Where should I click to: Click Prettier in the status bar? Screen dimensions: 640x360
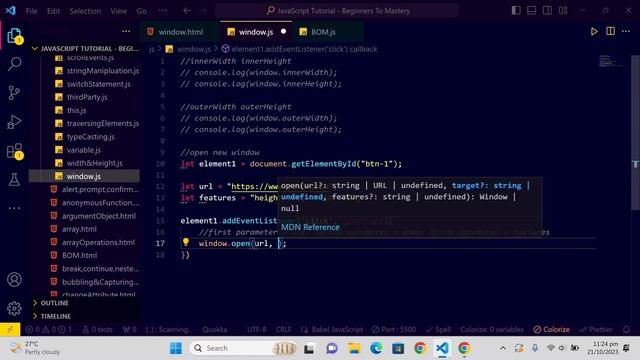tap(596, 329)
